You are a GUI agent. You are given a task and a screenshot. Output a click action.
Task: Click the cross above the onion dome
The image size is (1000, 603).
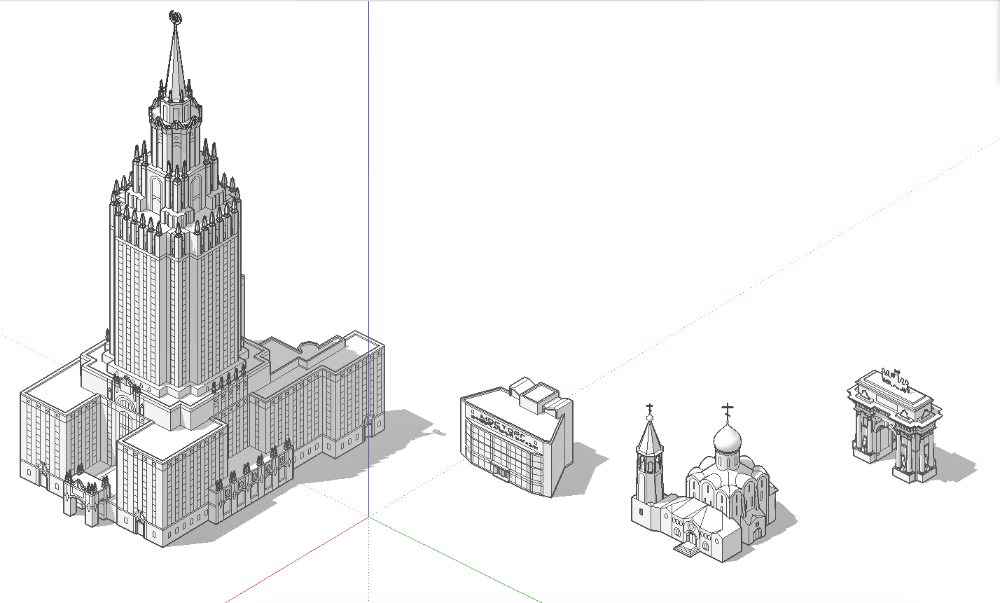[727, 409]
